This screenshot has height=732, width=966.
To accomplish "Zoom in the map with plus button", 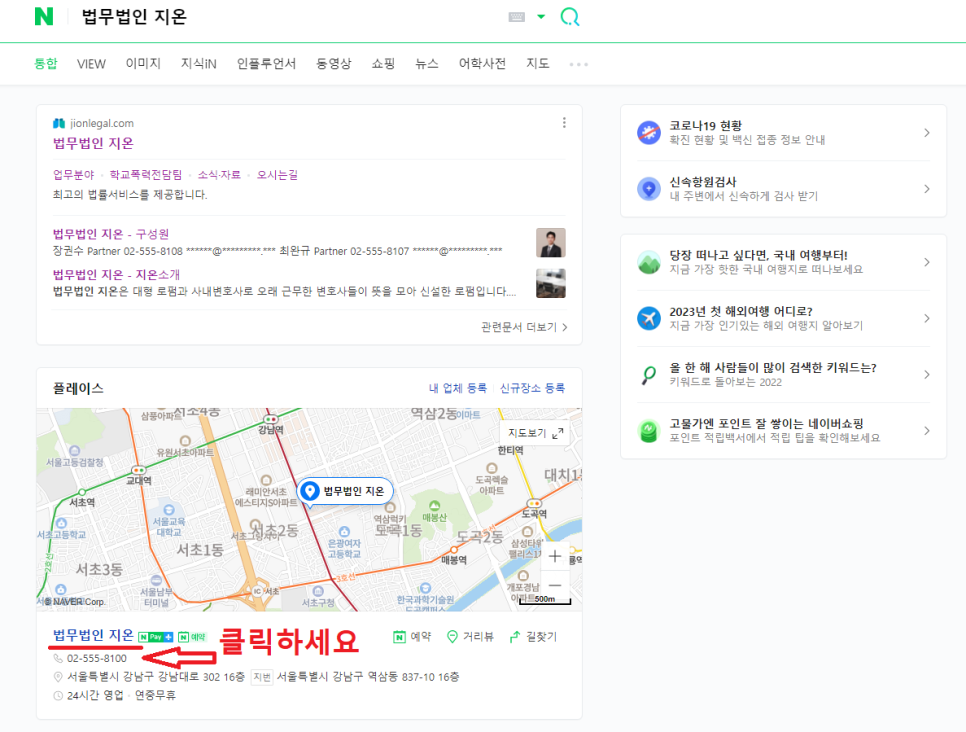I will click(x=554, y=556).
